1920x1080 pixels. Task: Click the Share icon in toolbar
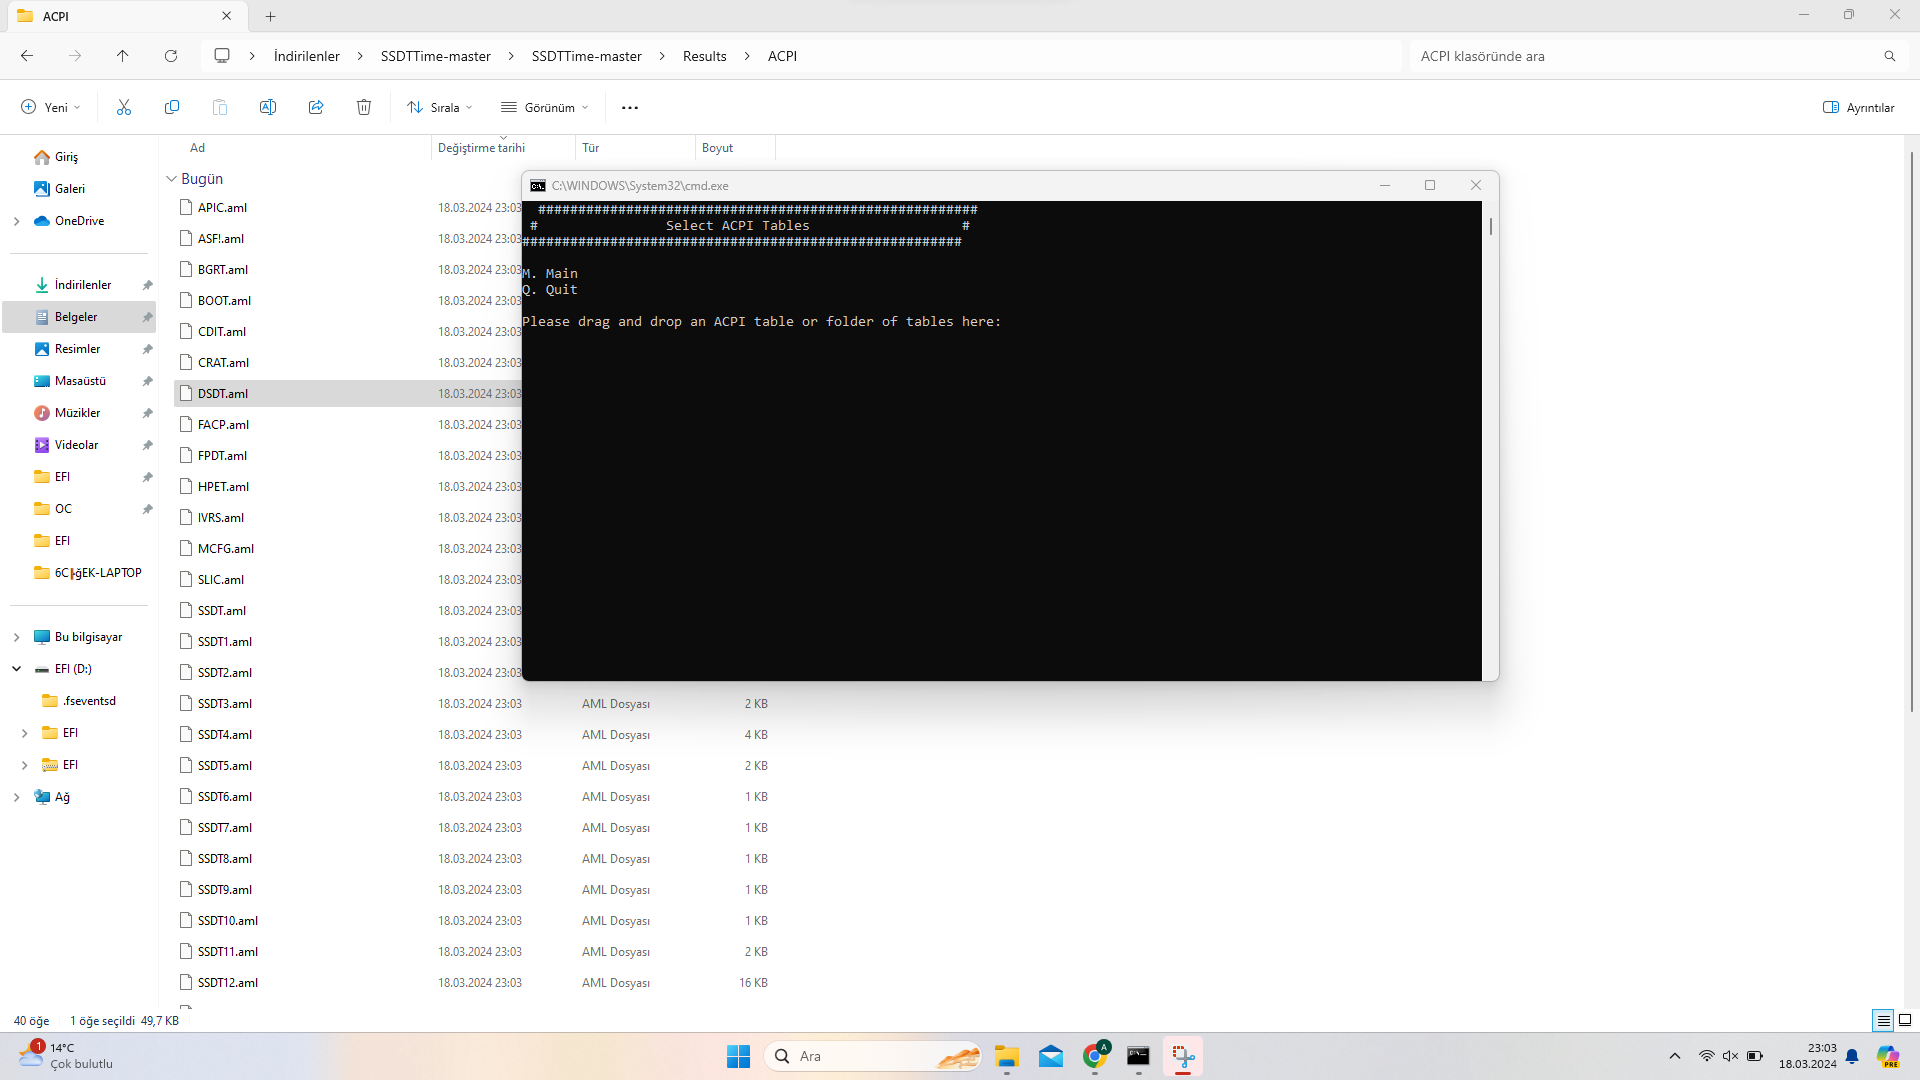point(316,107)
